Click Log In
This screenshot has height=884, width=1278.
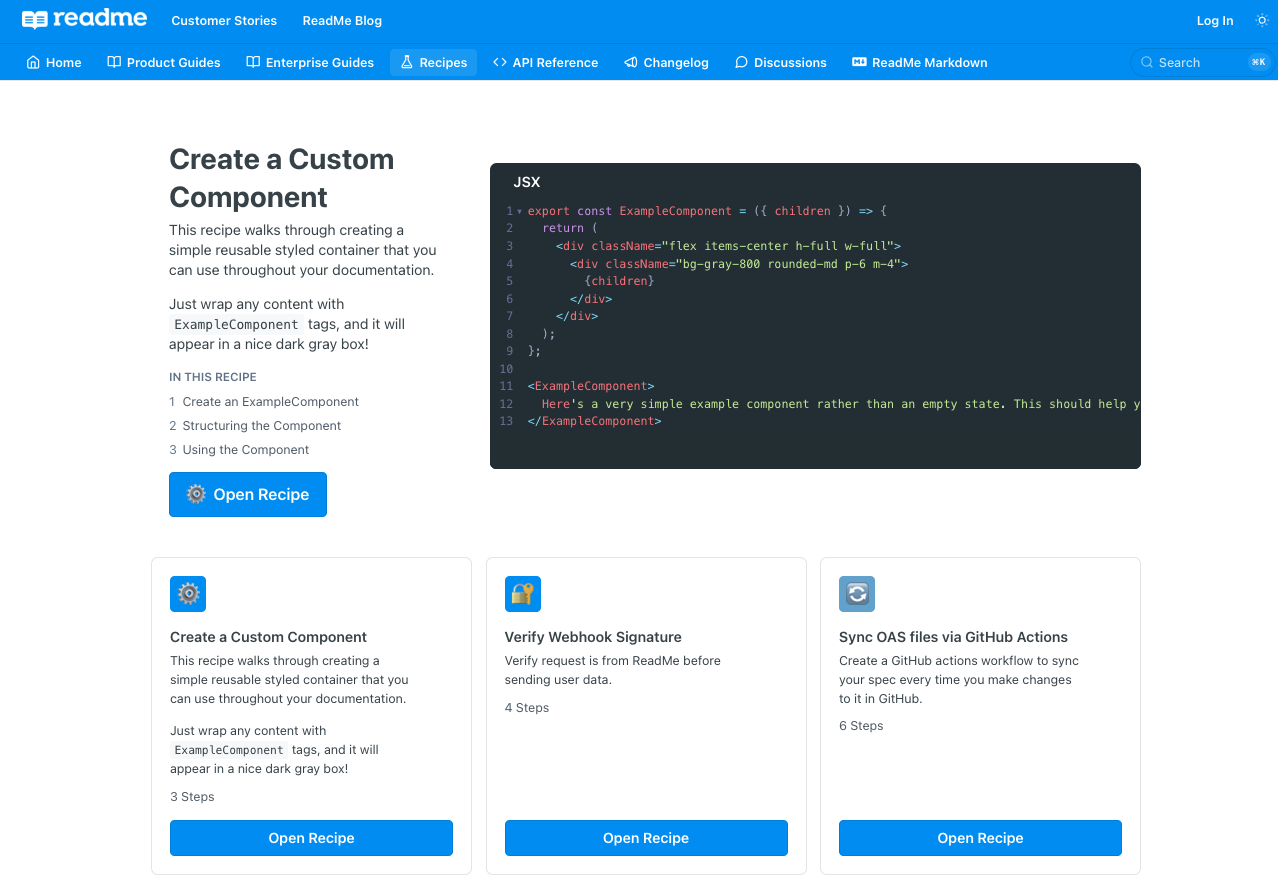(1215, 20)
